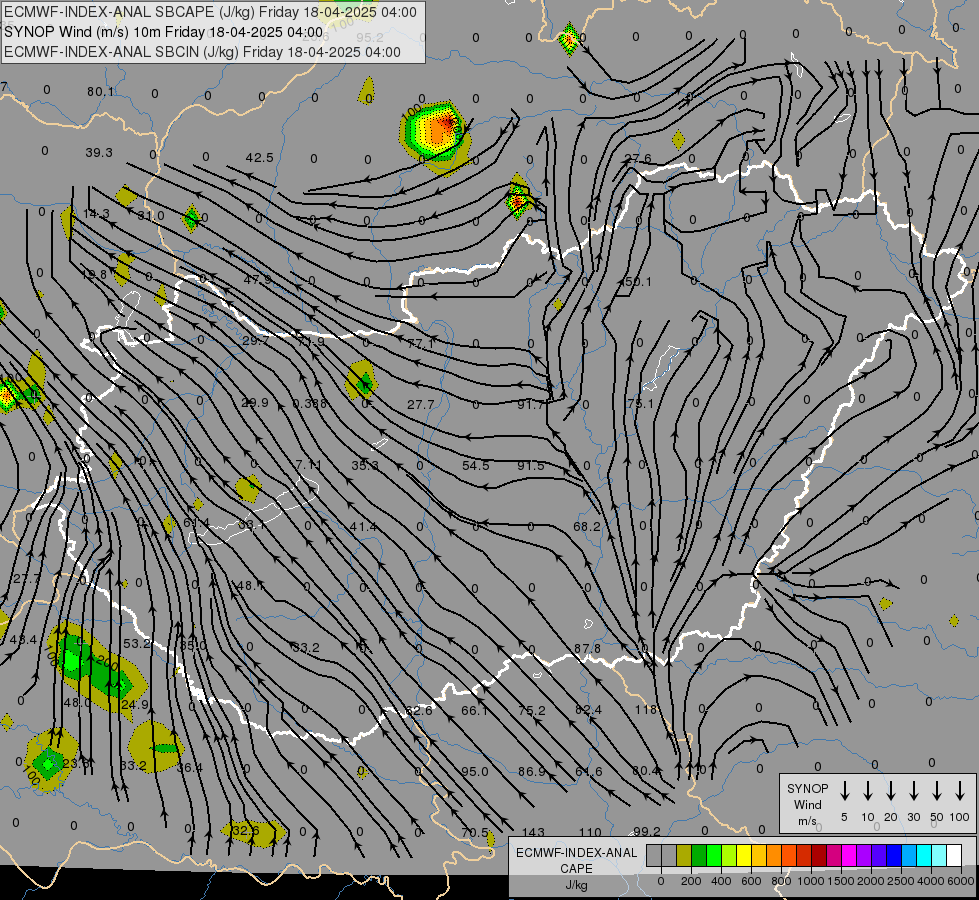Image resolution: width=979 pixels, height=900 pixels.
Task: Click the 100 m/s wind arrow in legend
Action: click(960, 790)
